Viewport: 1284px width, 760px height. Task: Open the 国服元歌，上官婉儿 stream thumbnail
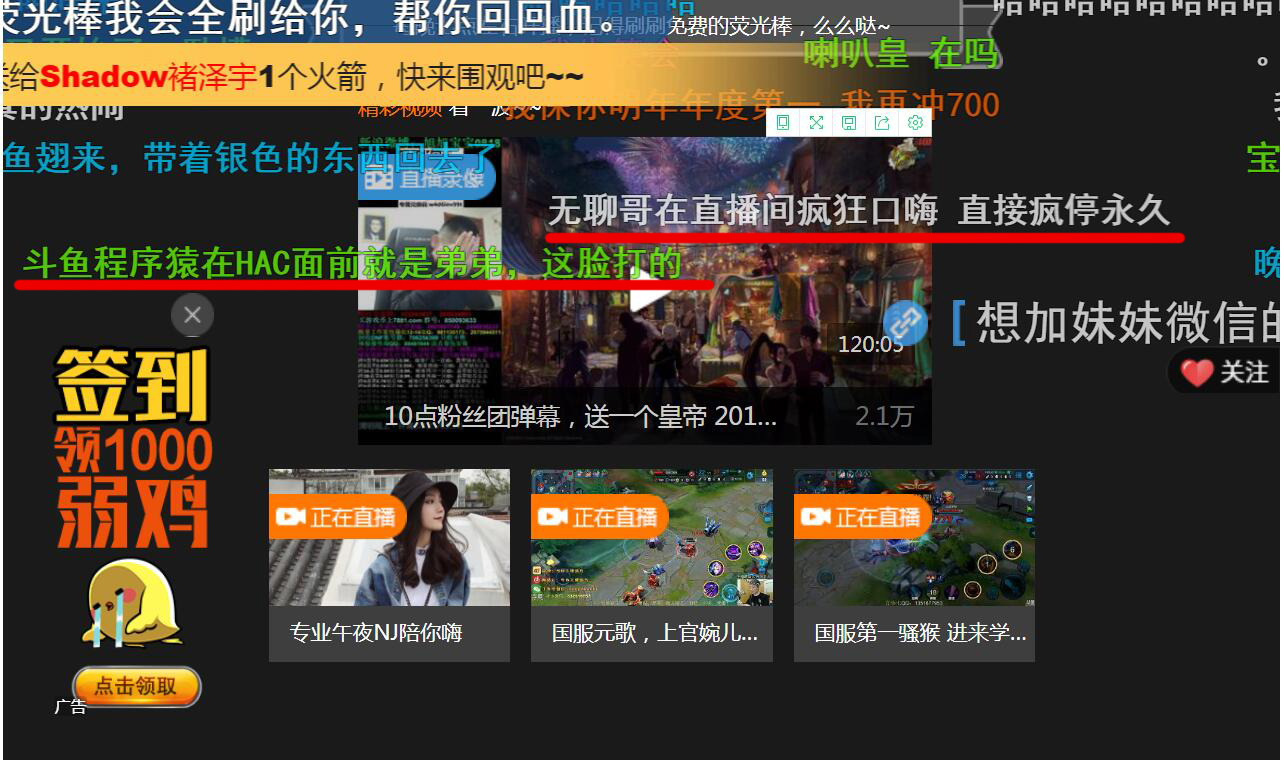tap(651, 537)
